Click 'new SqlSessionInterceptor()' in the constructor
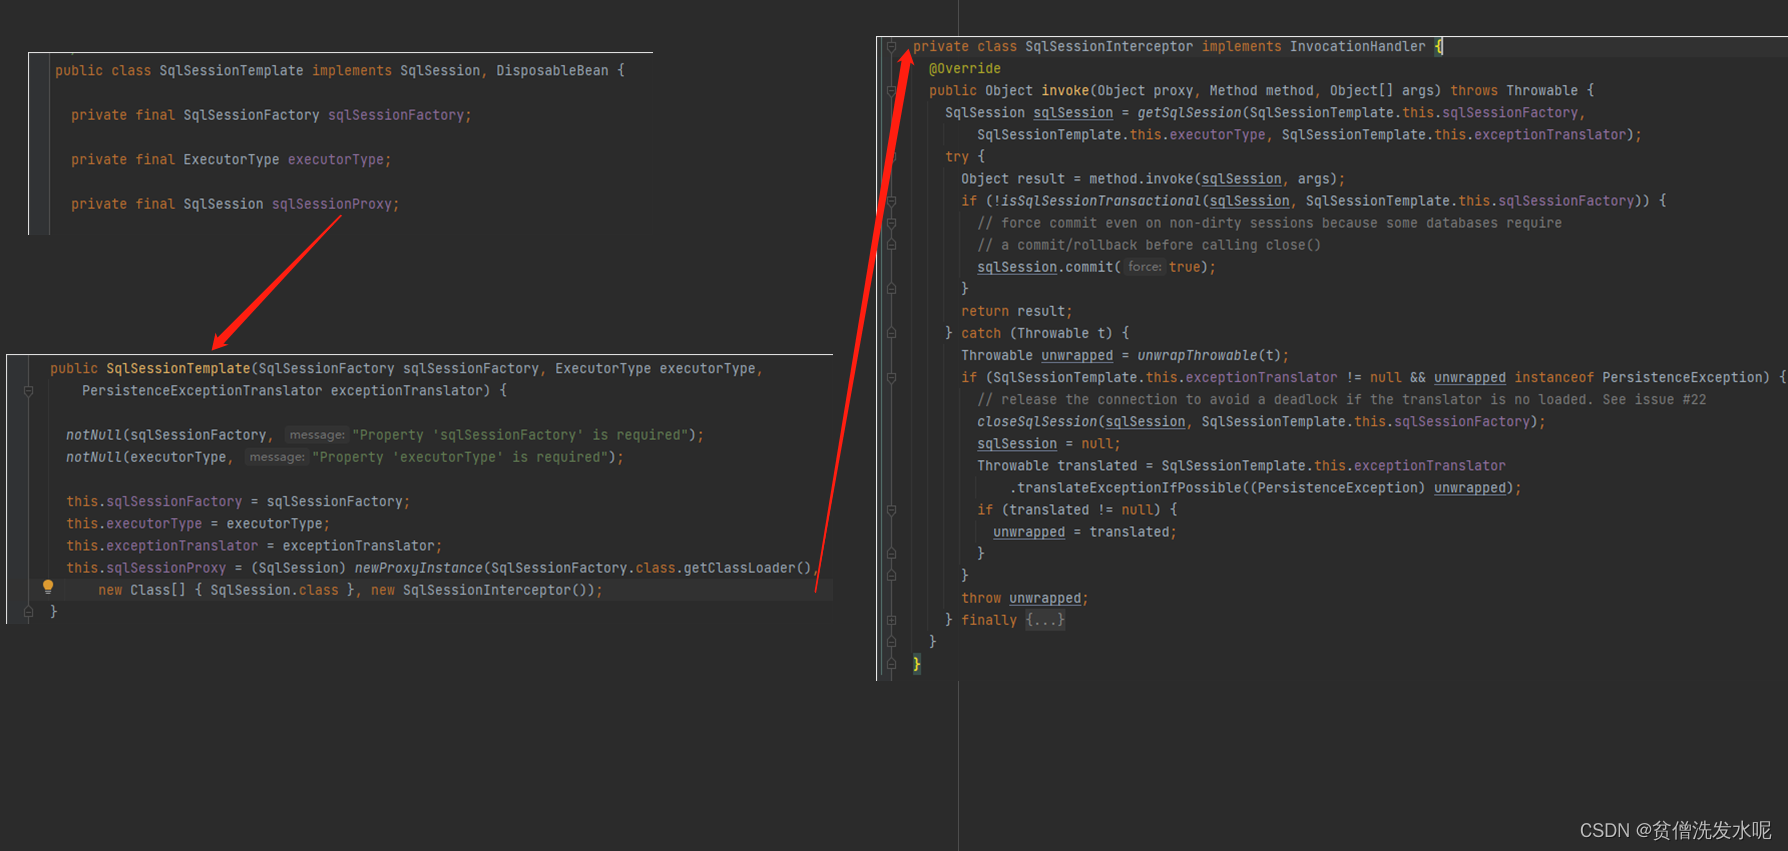This screenshot has height=851, width=1788. click(x=485, y=590)
